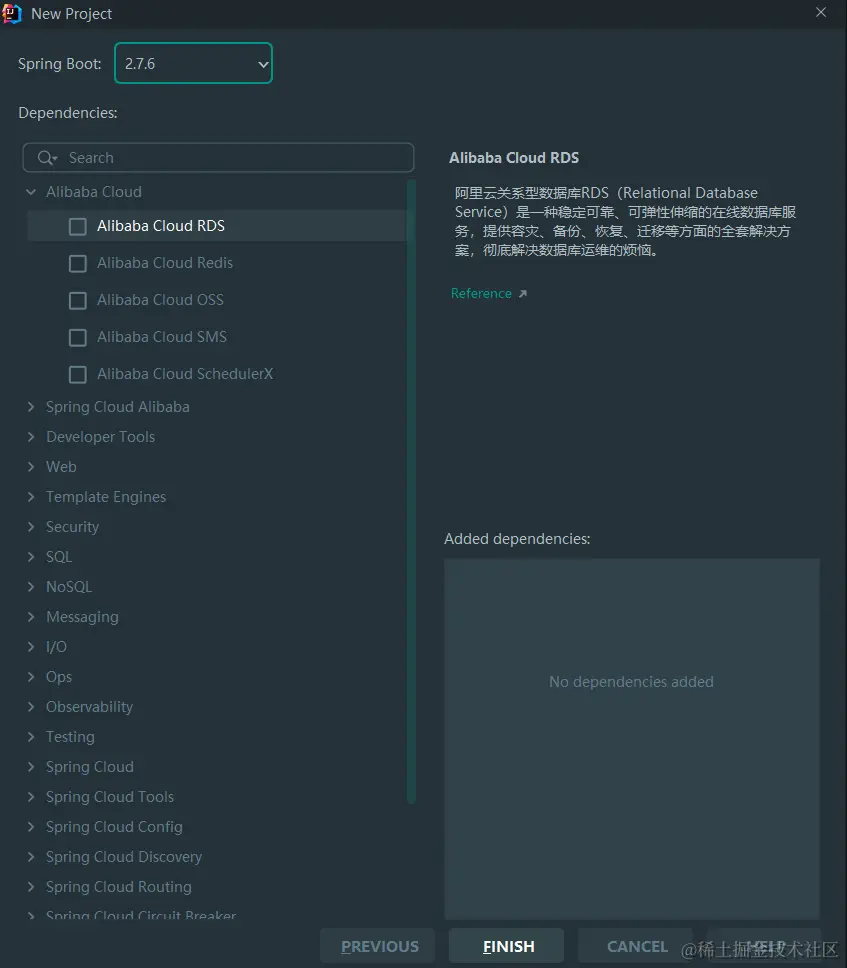Click the Alibaba Cloud OSS label
This screenshot has height=968, width=847.
click(161, 300)
